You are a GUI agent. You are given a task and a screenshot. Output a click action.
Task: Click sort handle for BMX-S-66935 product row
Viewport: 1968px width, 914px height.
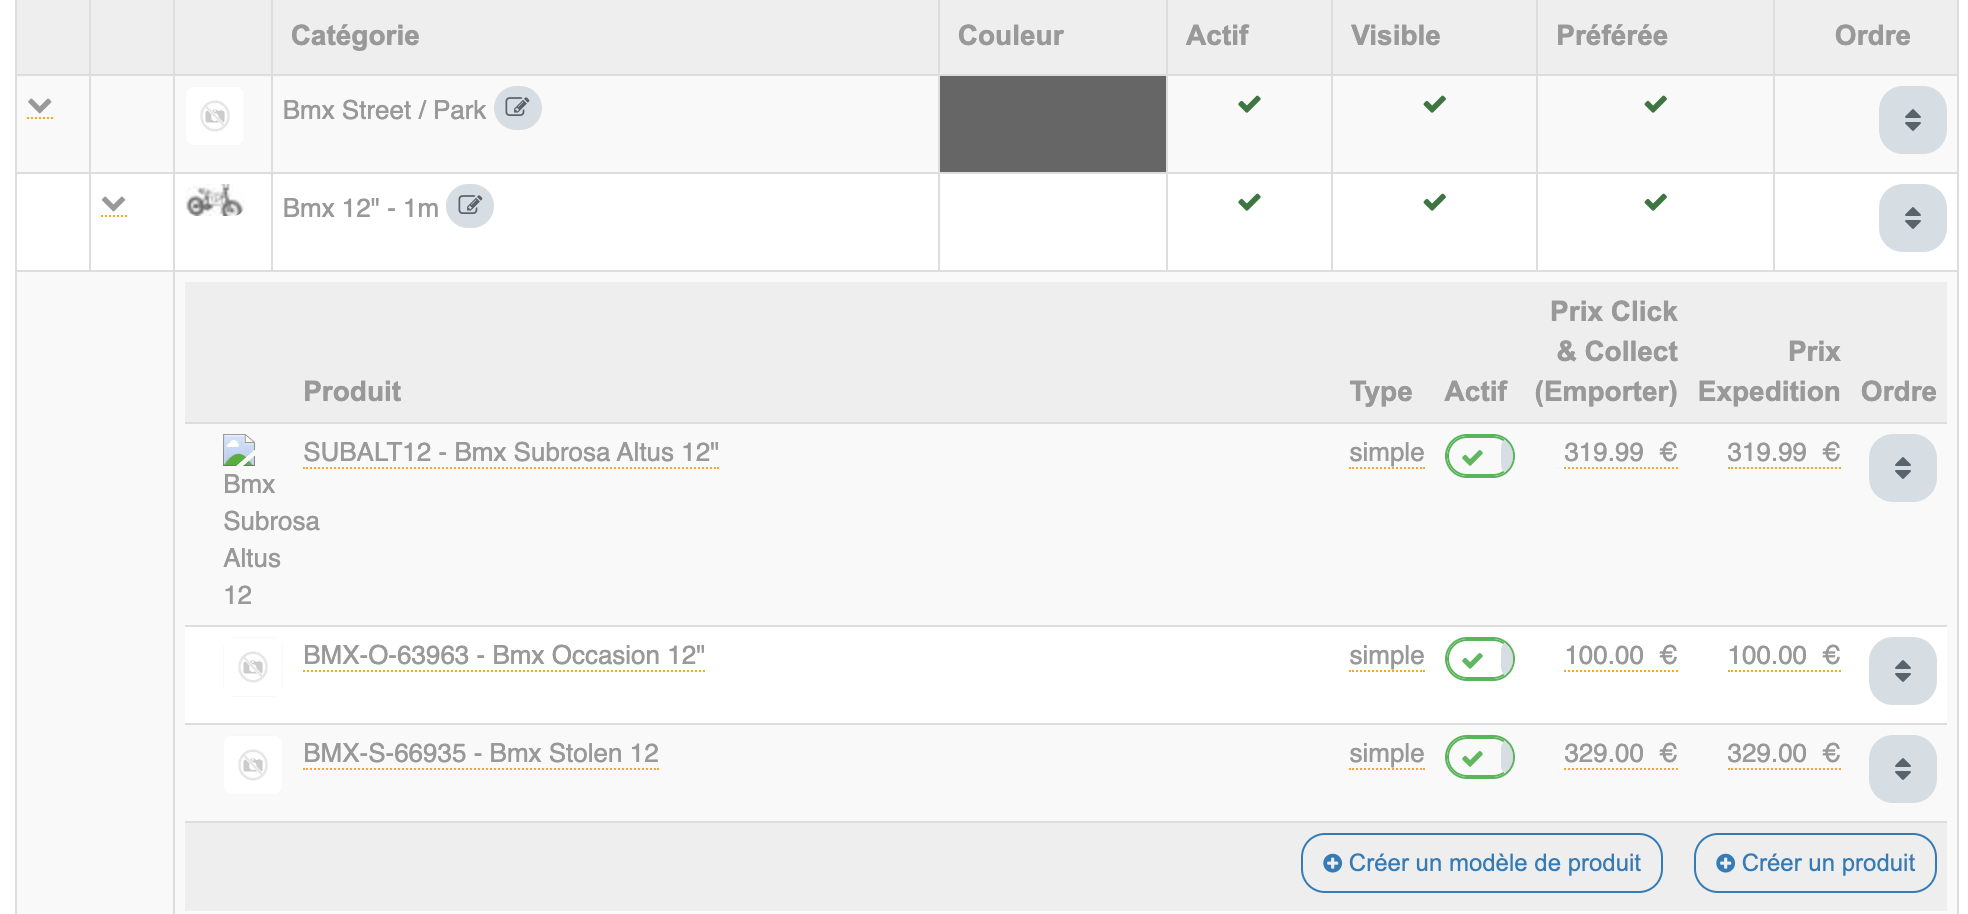1902,769
